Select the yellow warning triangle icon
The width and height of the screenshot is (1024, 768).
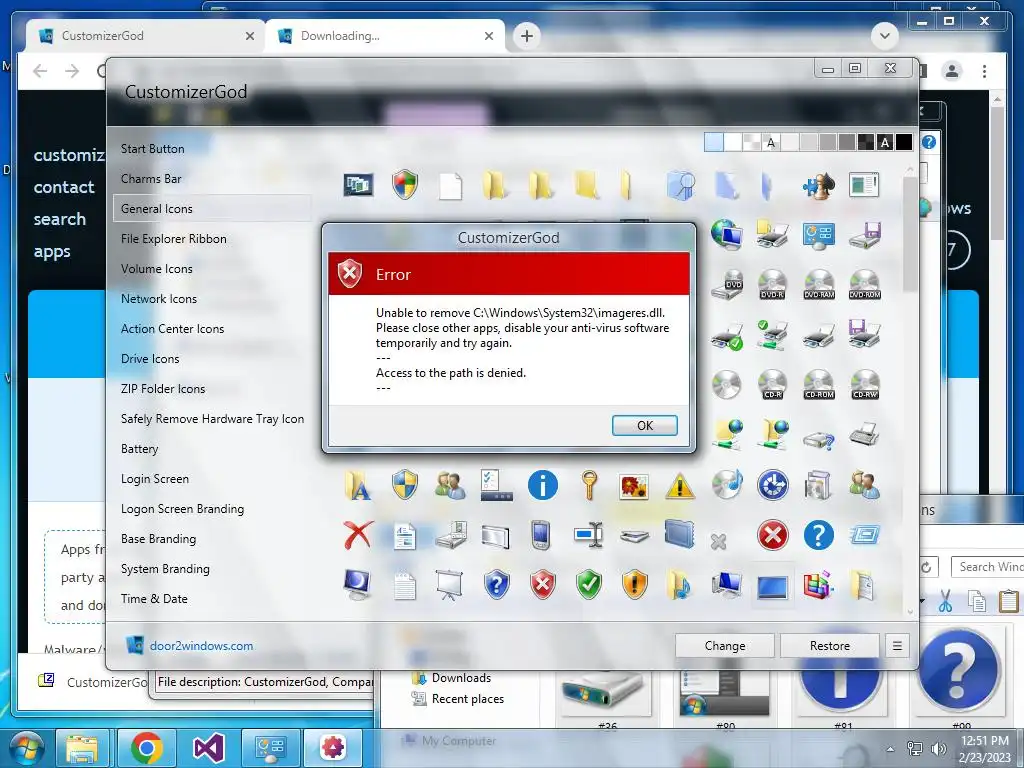tap(680, 487)
